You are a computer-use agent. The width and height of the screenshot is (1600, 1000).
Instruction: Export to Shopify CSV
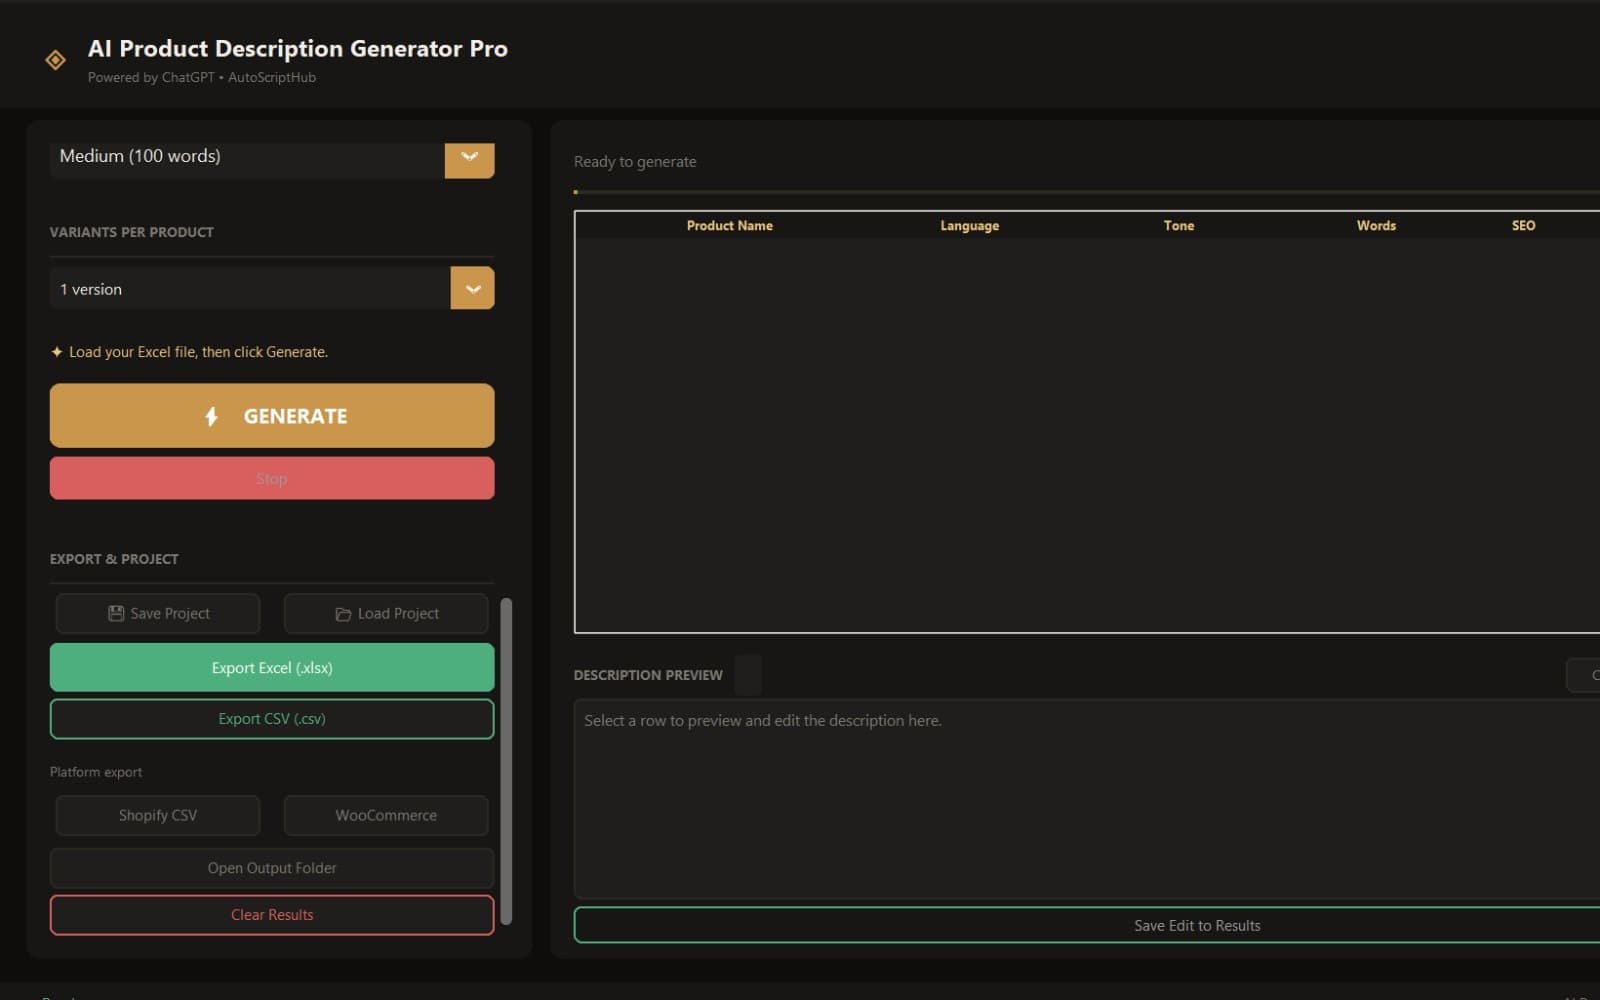pyautogui.click(x=158, y=815)
